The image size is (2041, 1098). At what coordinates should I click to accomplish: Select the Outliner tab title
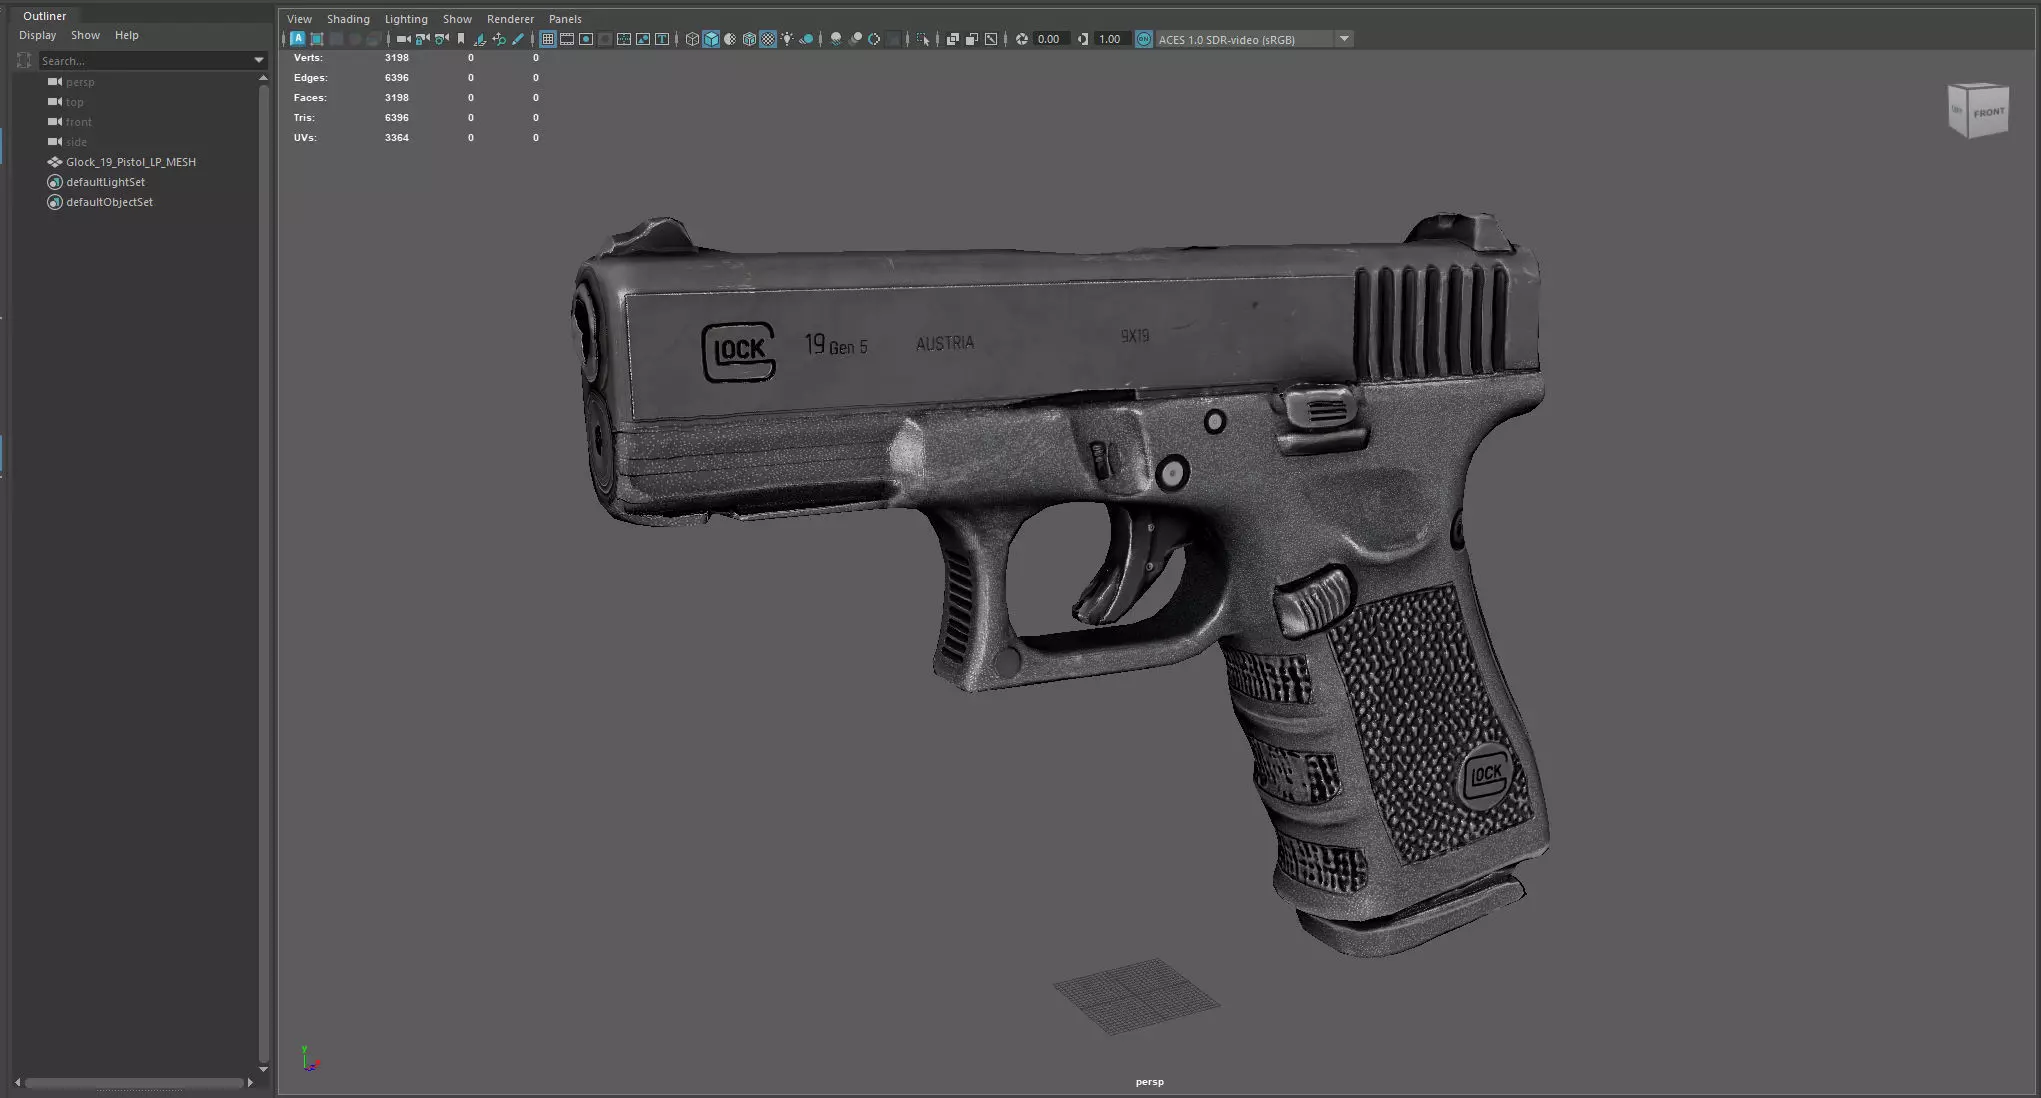44,16
